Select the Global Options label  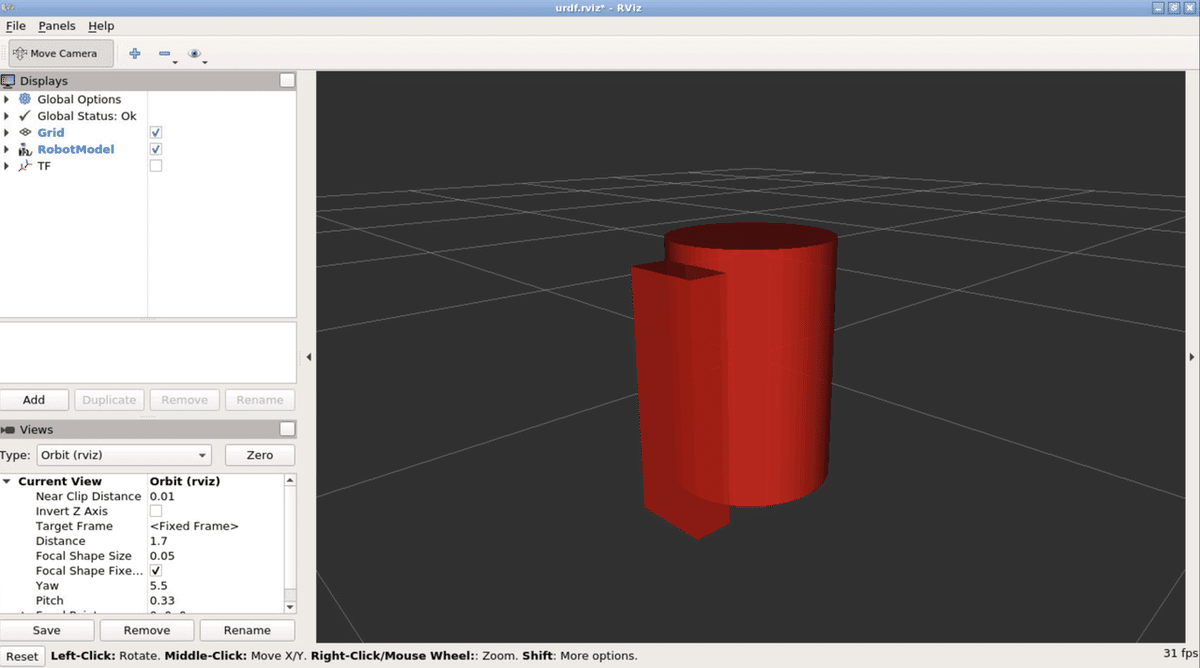coord(79,99)
